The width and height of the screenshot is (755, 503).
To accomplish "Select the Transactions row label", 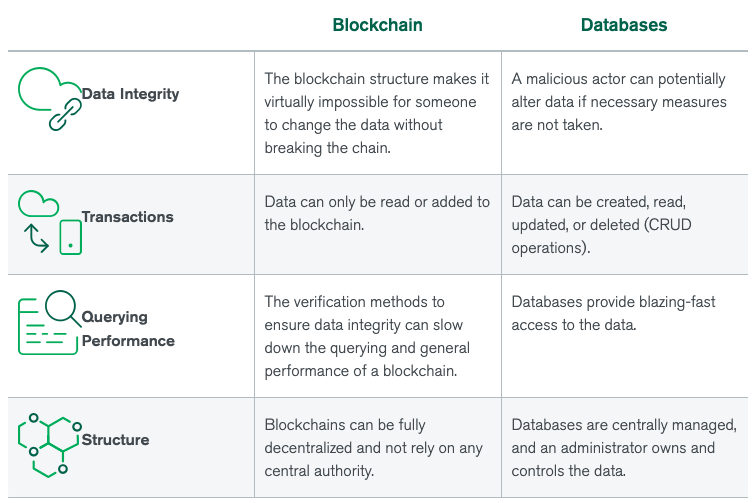I will 128,217.
